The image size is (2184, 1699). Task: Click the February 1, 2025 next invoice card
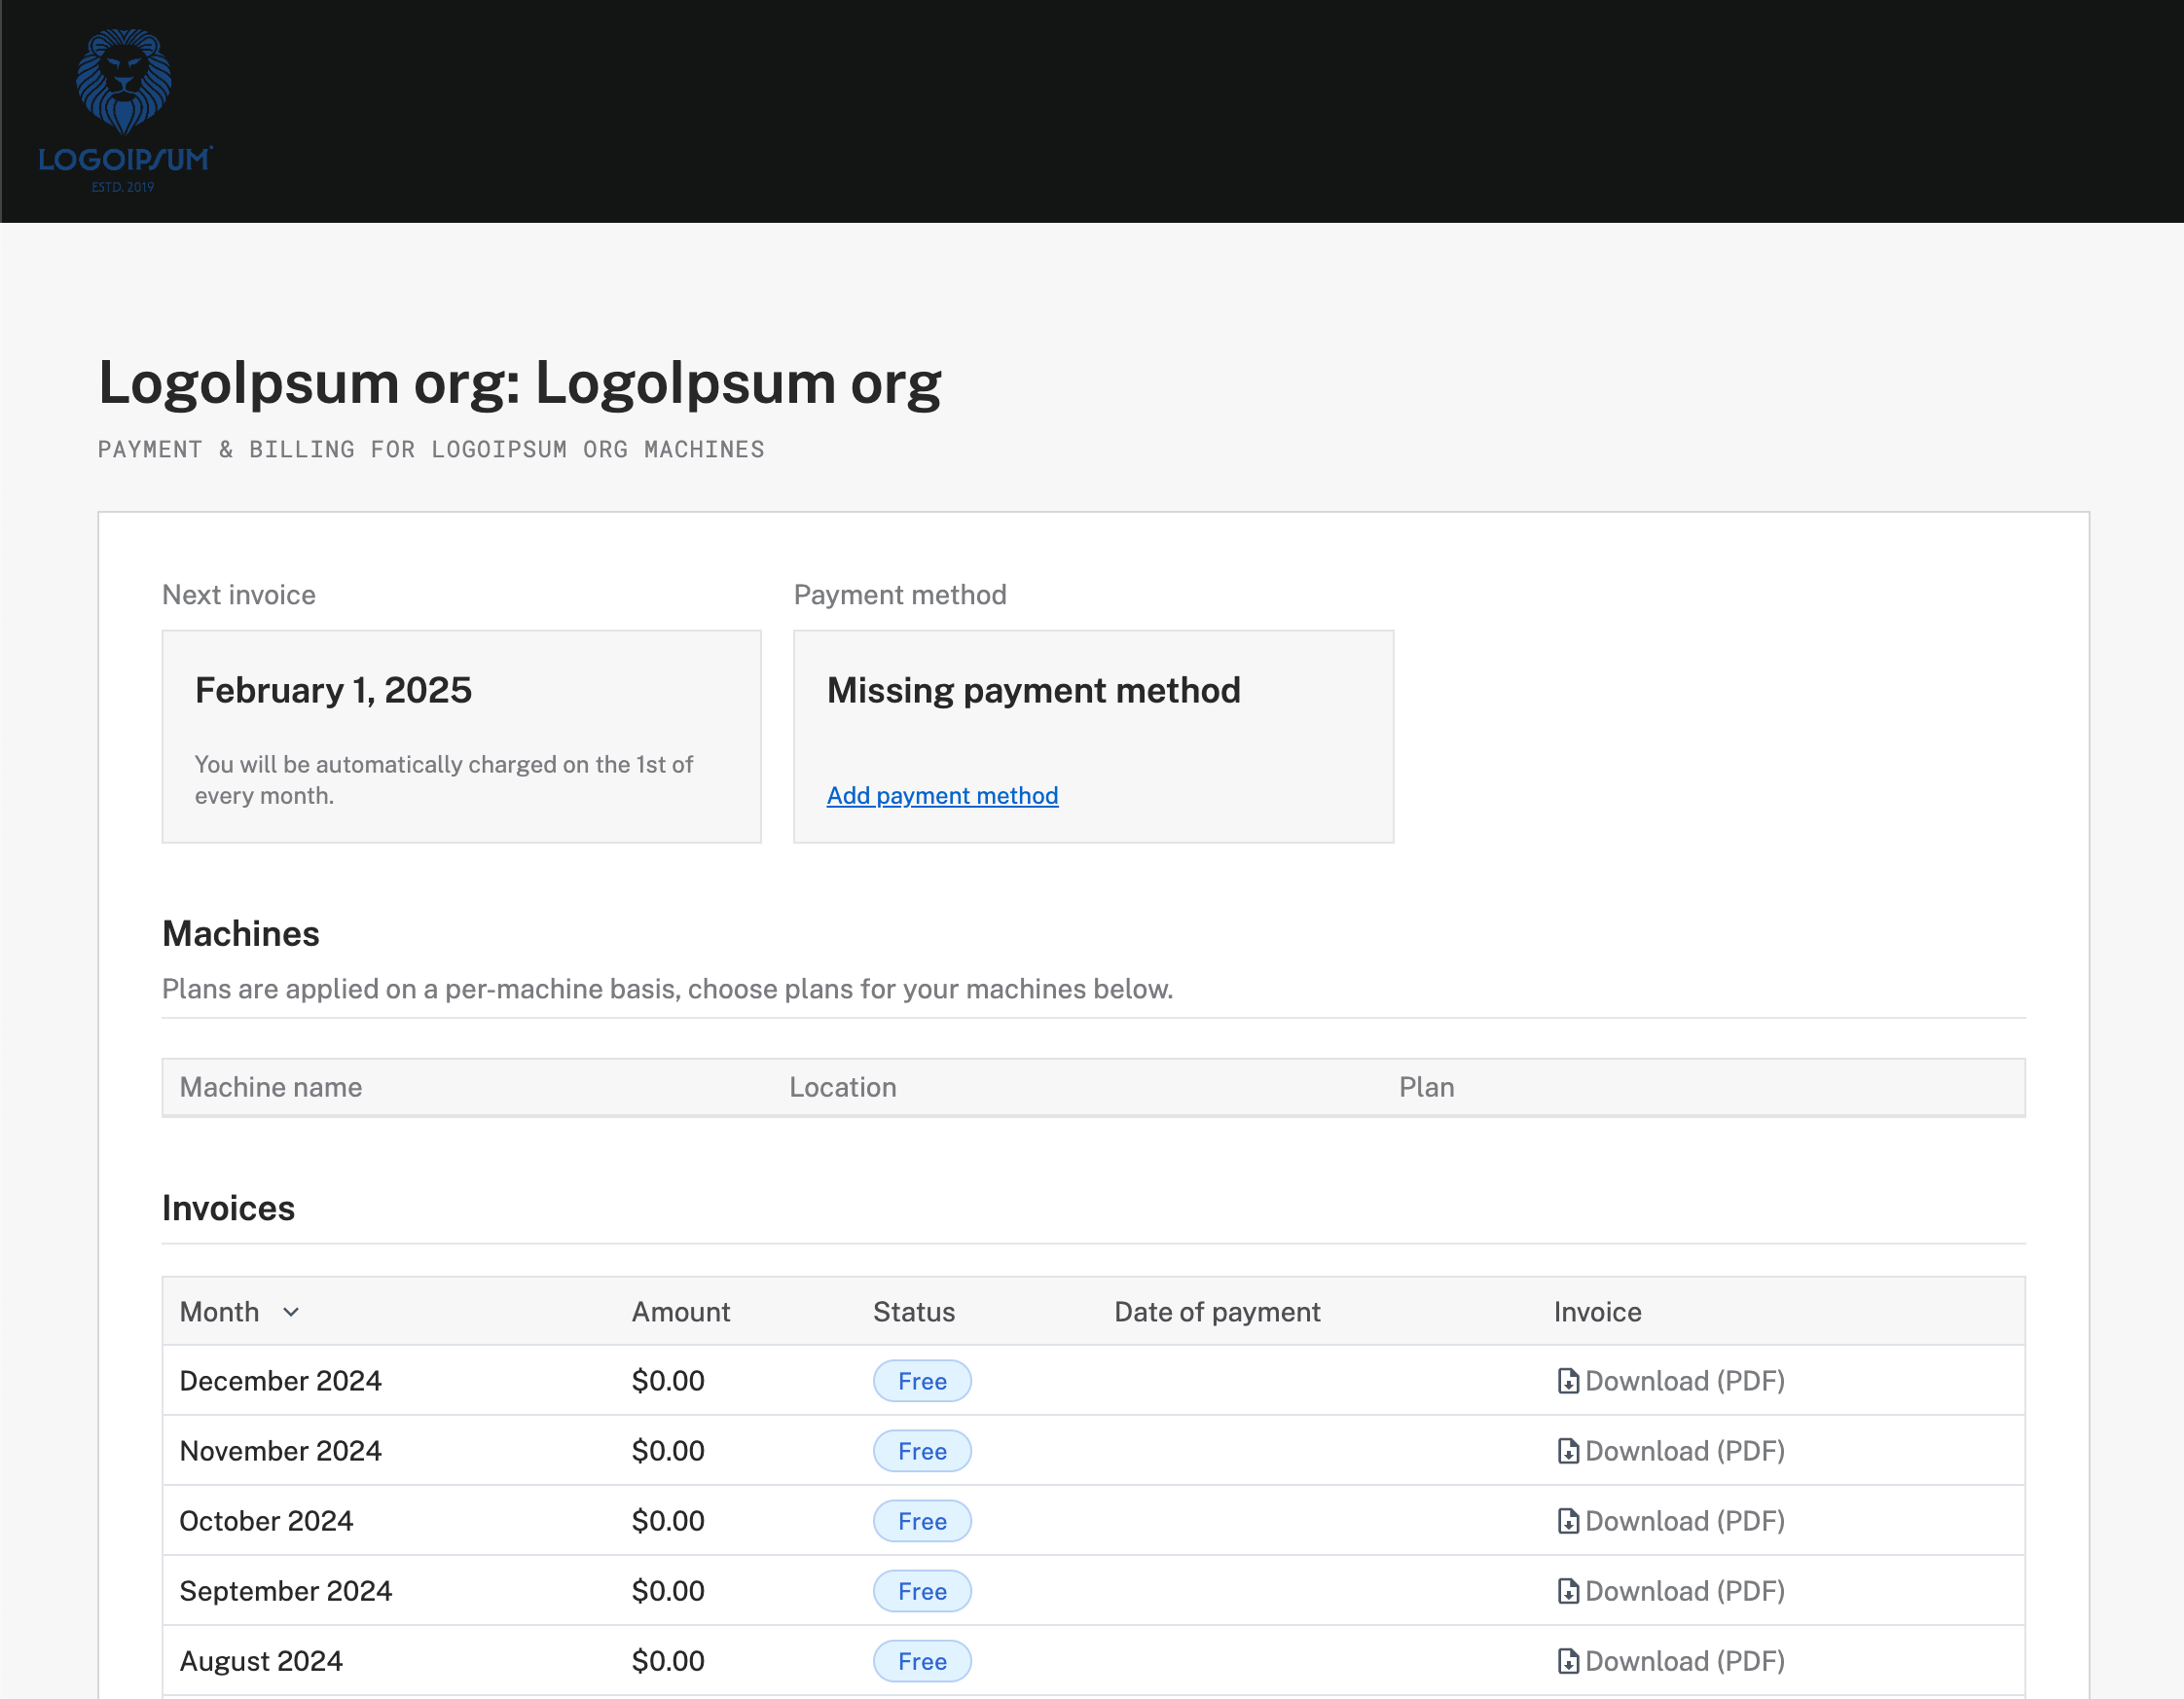point(461,736)
